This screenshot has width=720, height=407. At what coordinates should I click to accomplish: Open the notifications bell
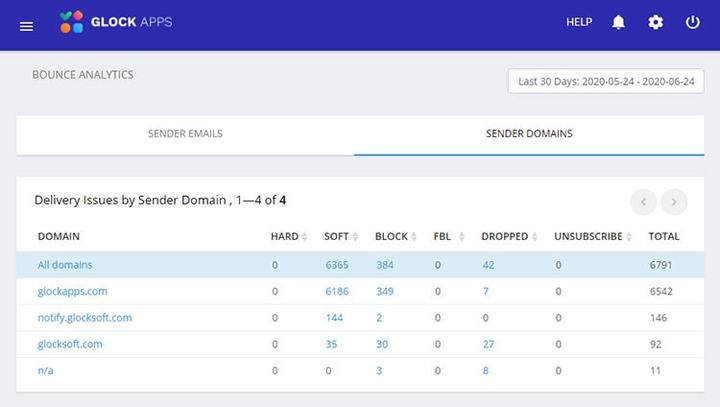pyautogui.click(x=619, y=23)
